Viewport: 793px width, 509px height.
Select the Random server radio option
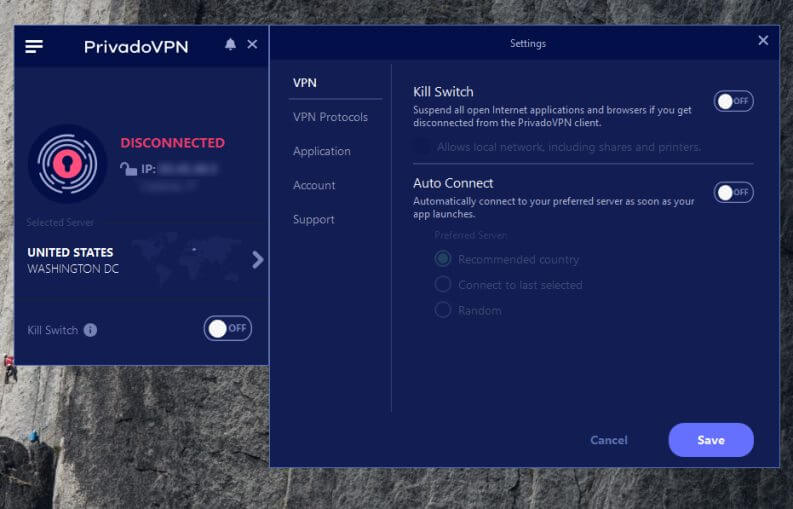click(x=443, y=310)
